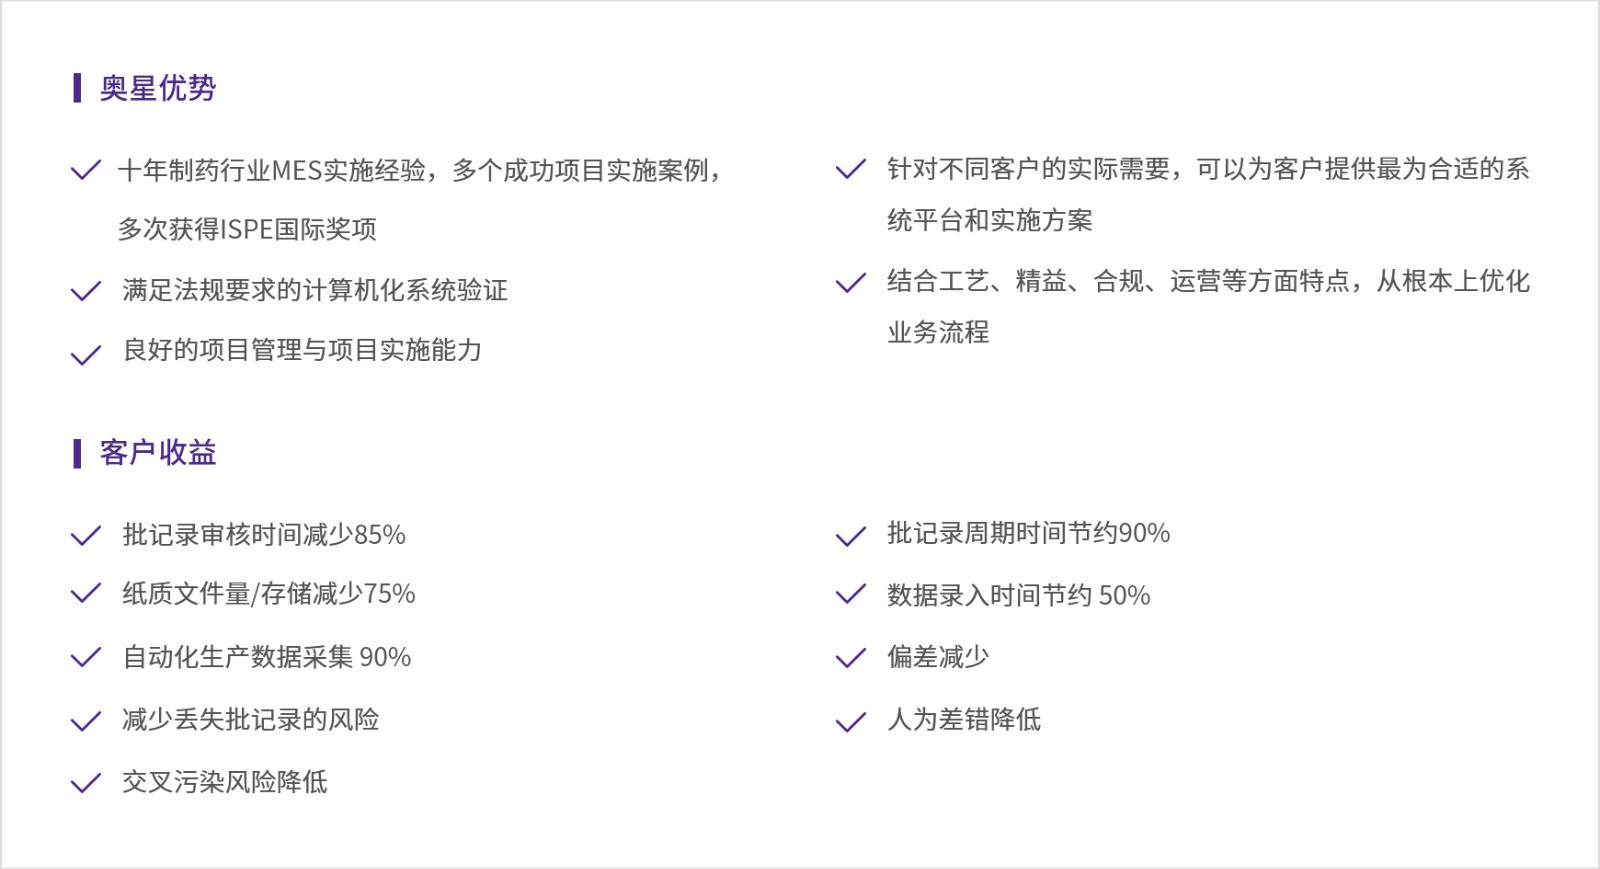
Task: Click text 数据录入时间节约 50%
Action: pyautogui.click(x=1019, y=595)
